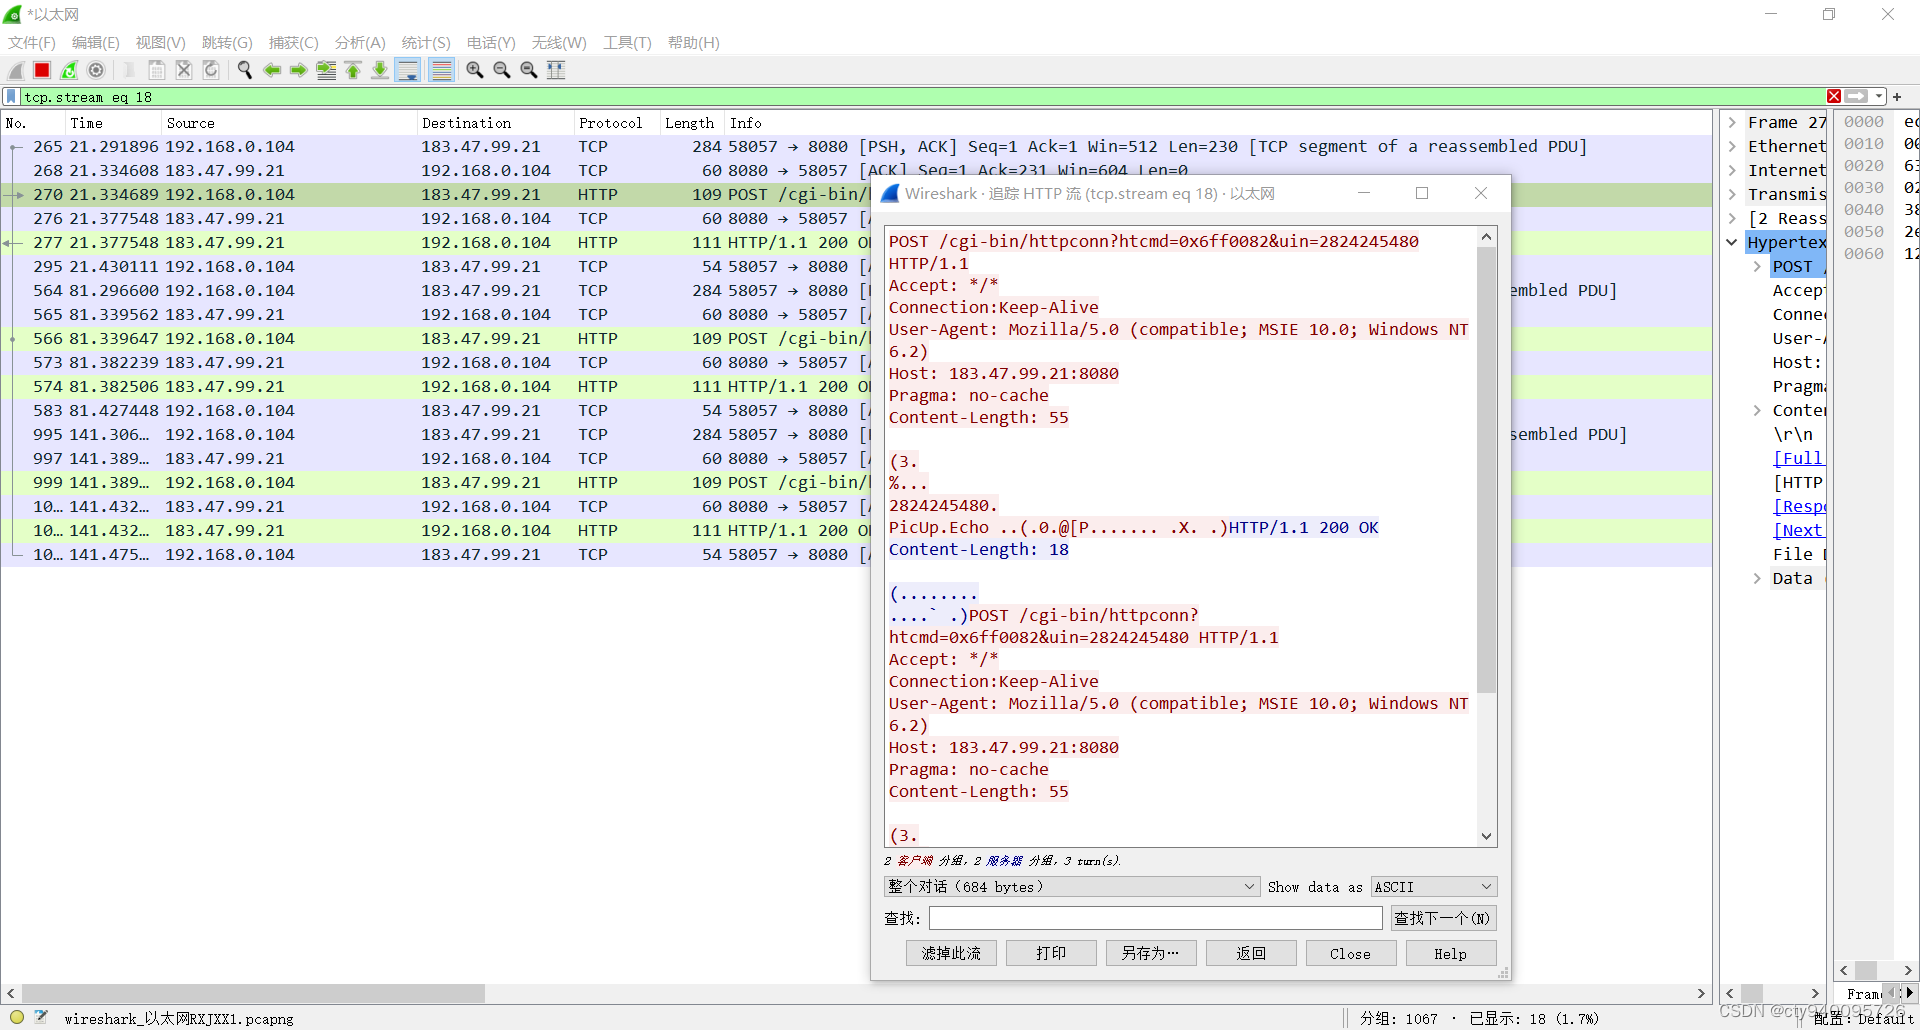The image size is (1920, 1030).
Task: Click the 返回 back button
Action: click(1251, 954)
